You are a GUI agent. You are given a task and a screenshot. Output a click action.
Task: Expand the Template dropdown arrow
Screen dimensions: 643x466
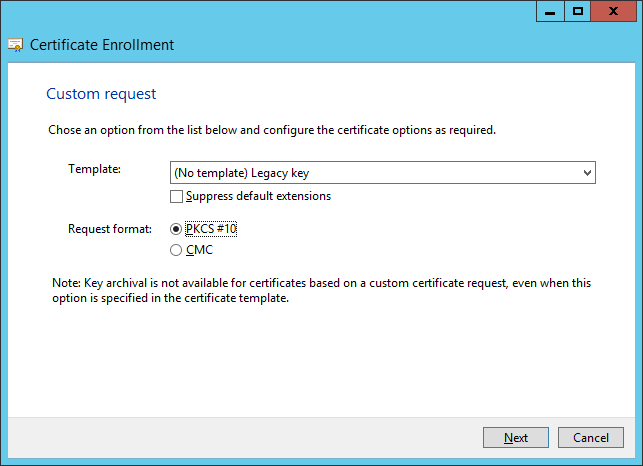(587, 173)
